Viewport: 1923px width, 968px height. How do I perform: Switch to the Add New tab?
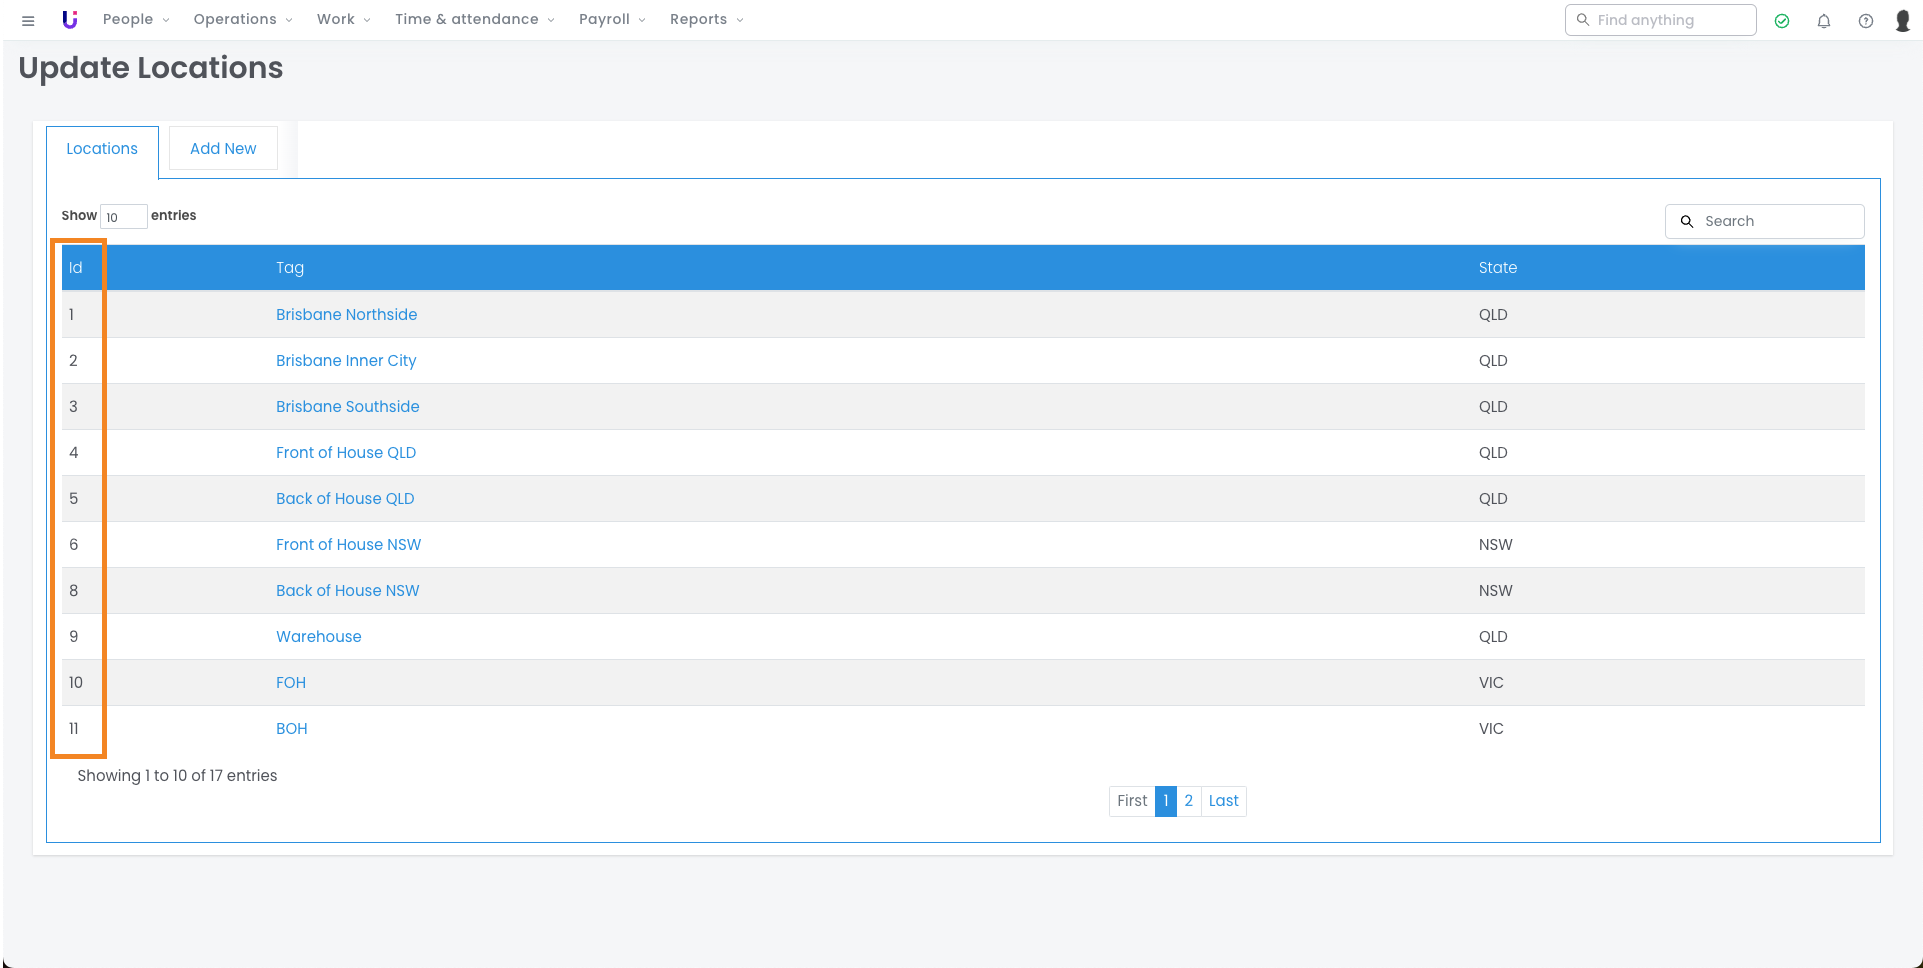pos(223,149)
